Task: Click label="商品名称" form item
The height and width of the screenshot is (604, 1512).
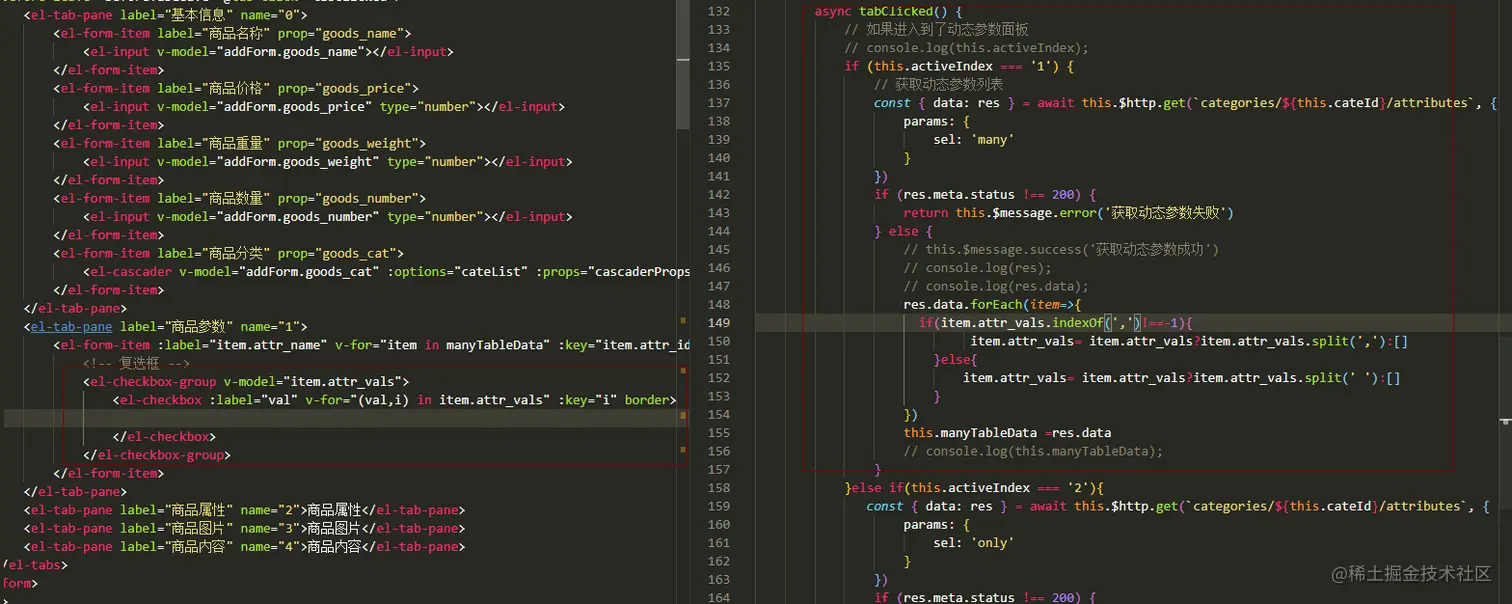Action: tap(230, 33)
